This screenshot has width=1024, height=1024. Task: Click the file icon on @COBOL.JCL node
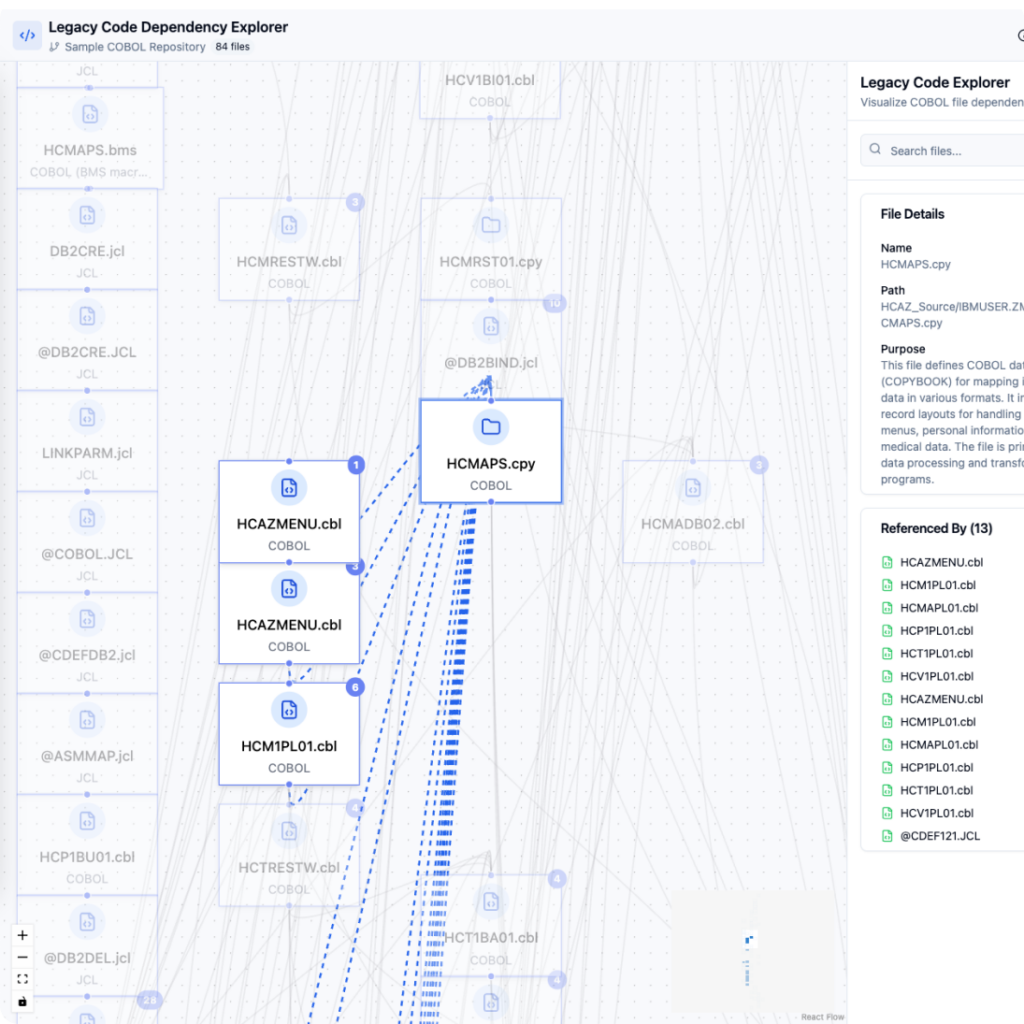[87, 519]
